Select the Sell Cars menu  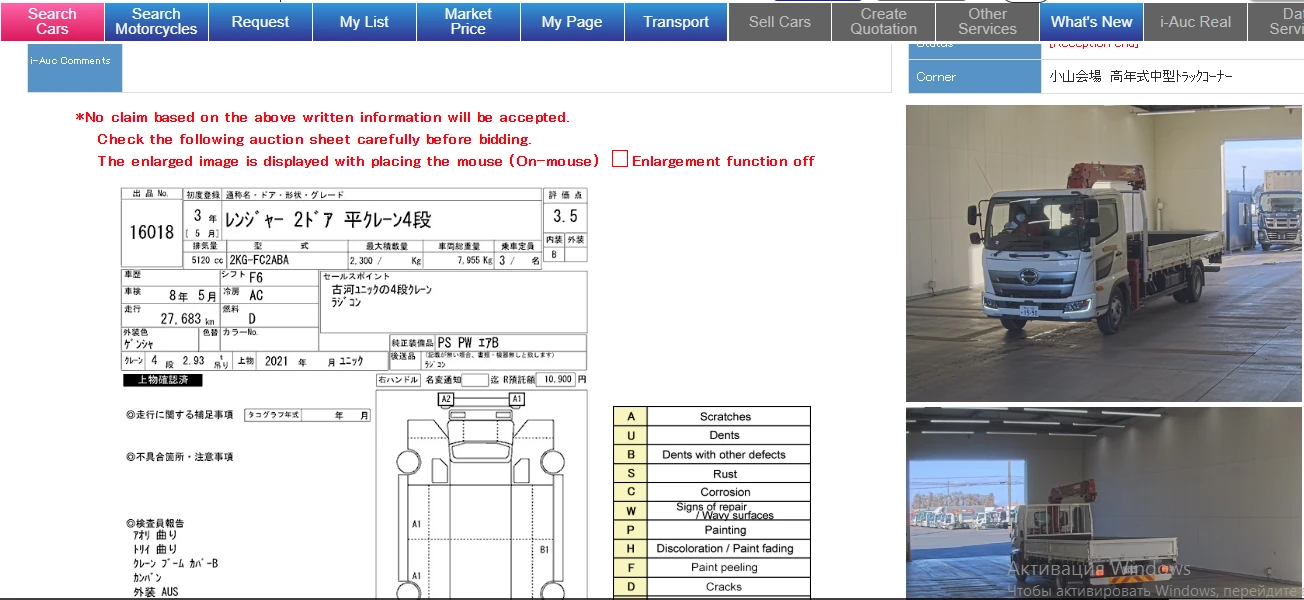tap(780, 21)
